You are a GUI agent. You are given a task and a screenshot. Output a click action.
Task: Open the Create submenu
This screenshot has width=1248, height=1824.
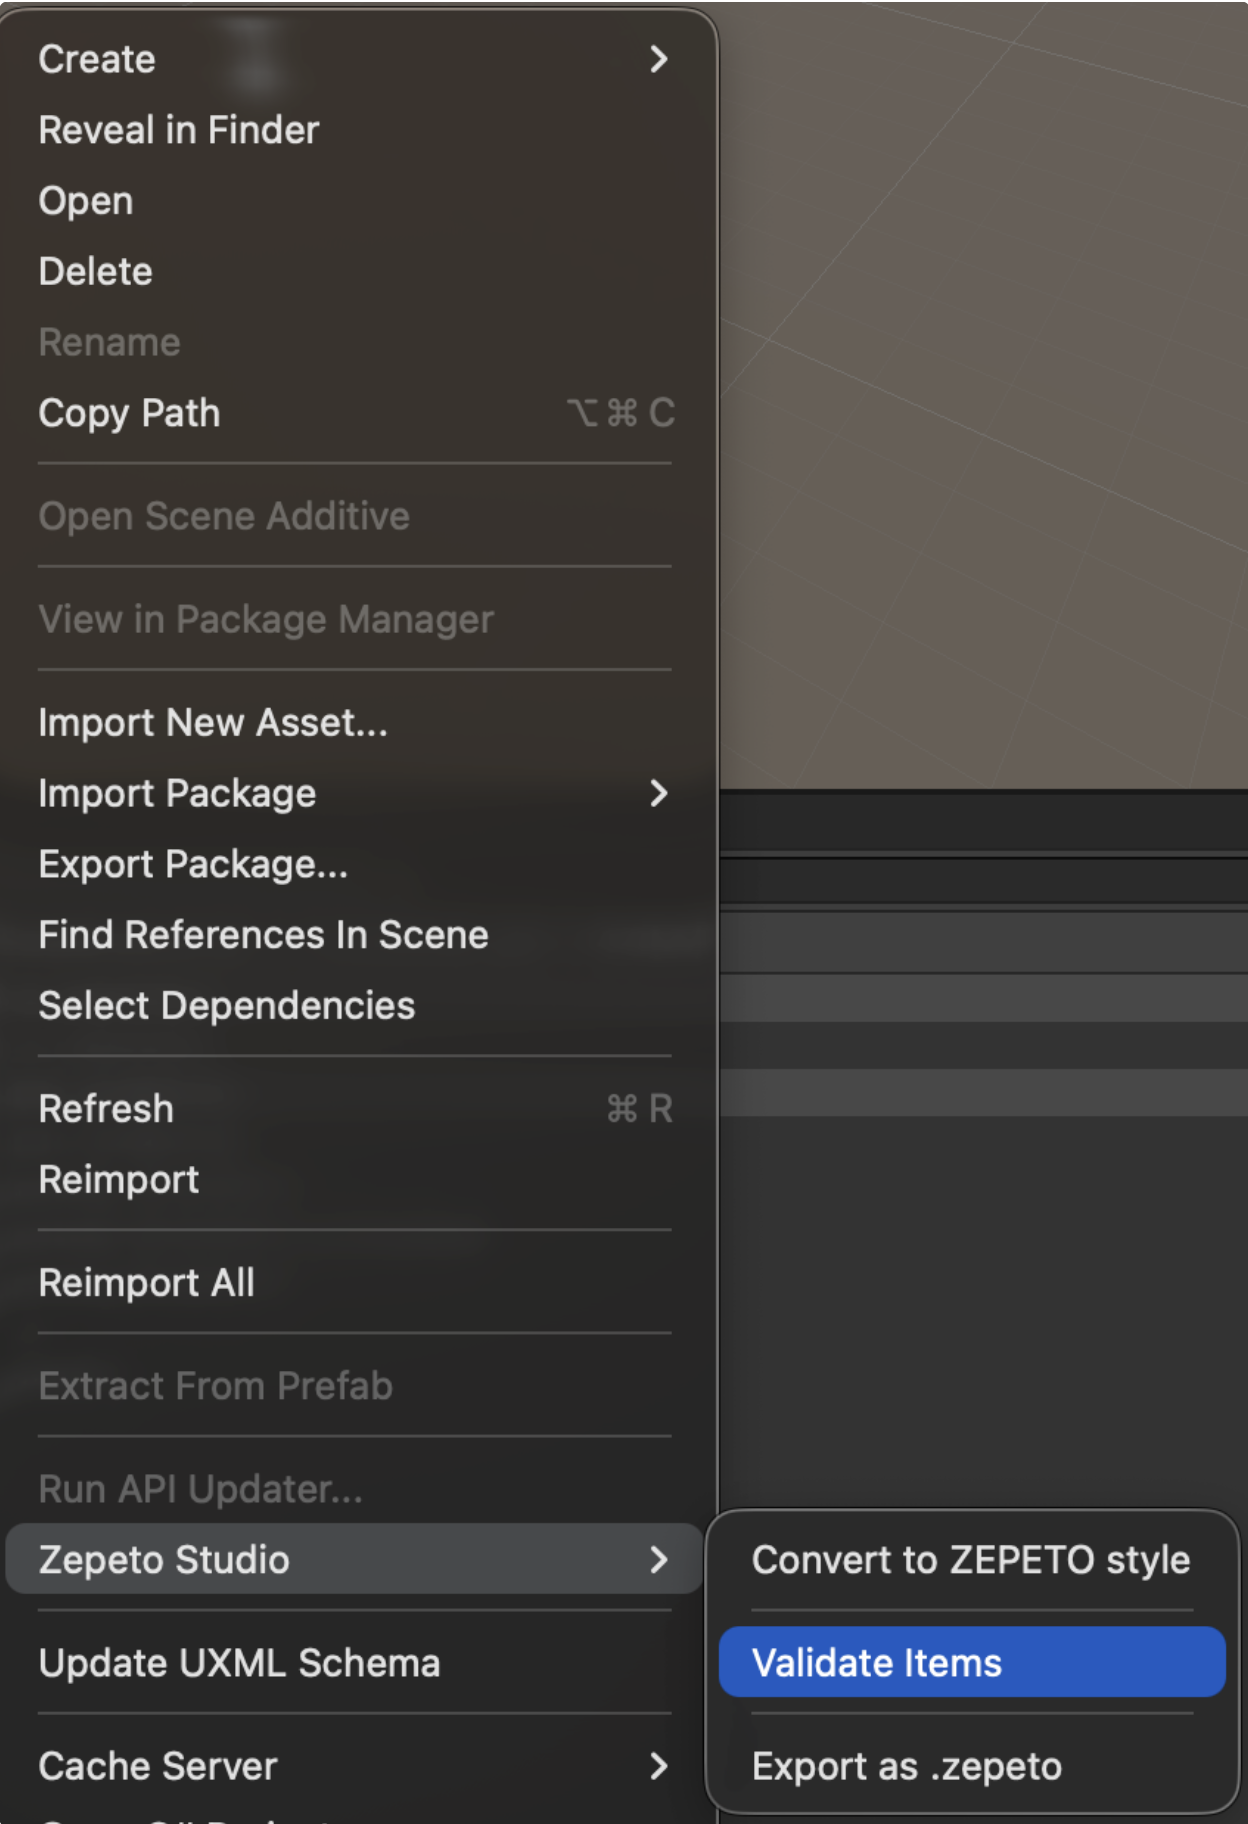[354, 59]
